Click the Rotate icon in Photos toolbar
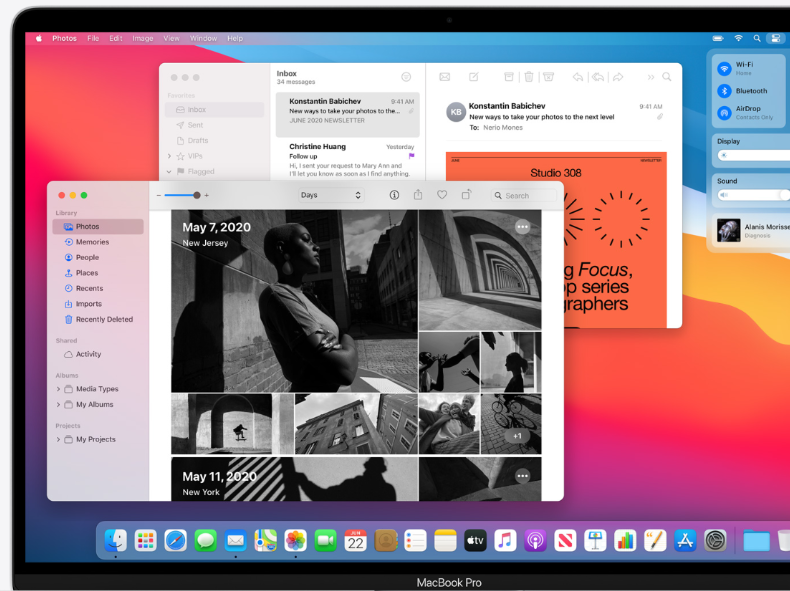 pos(466,194)
